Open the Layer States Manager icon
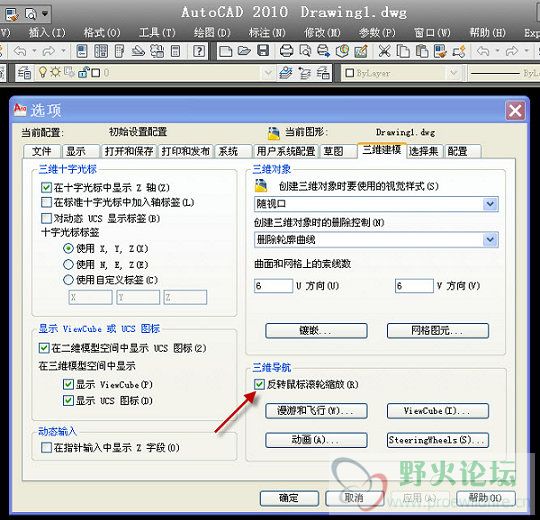Image resolution: width=540 pixels, height=520 pixels. click(323, 73)
